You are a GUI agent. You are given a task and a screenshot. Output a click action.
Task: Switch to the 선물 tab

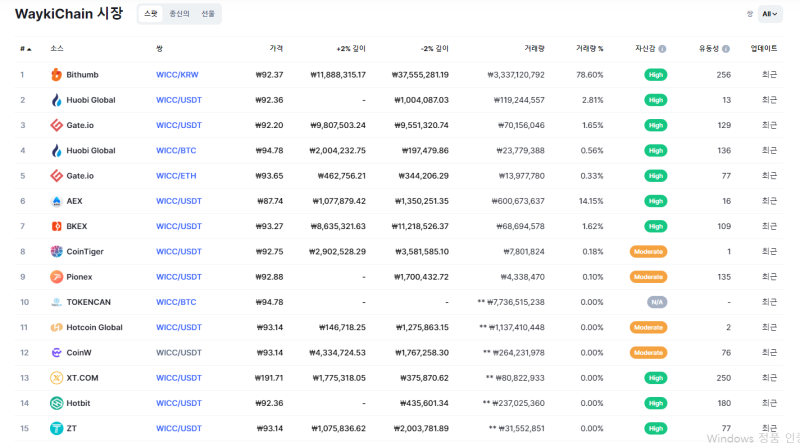point(208,14)
